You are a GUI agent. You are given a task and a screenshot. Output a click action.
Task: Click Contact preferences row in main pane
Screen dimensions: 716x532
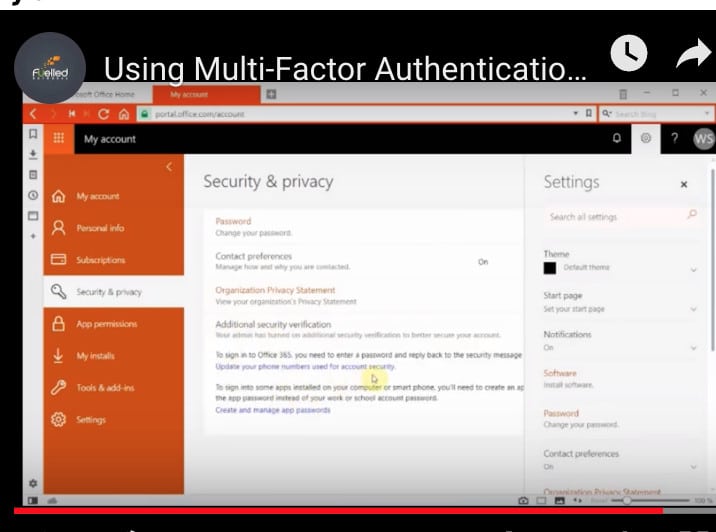click(x=363, y=261)
